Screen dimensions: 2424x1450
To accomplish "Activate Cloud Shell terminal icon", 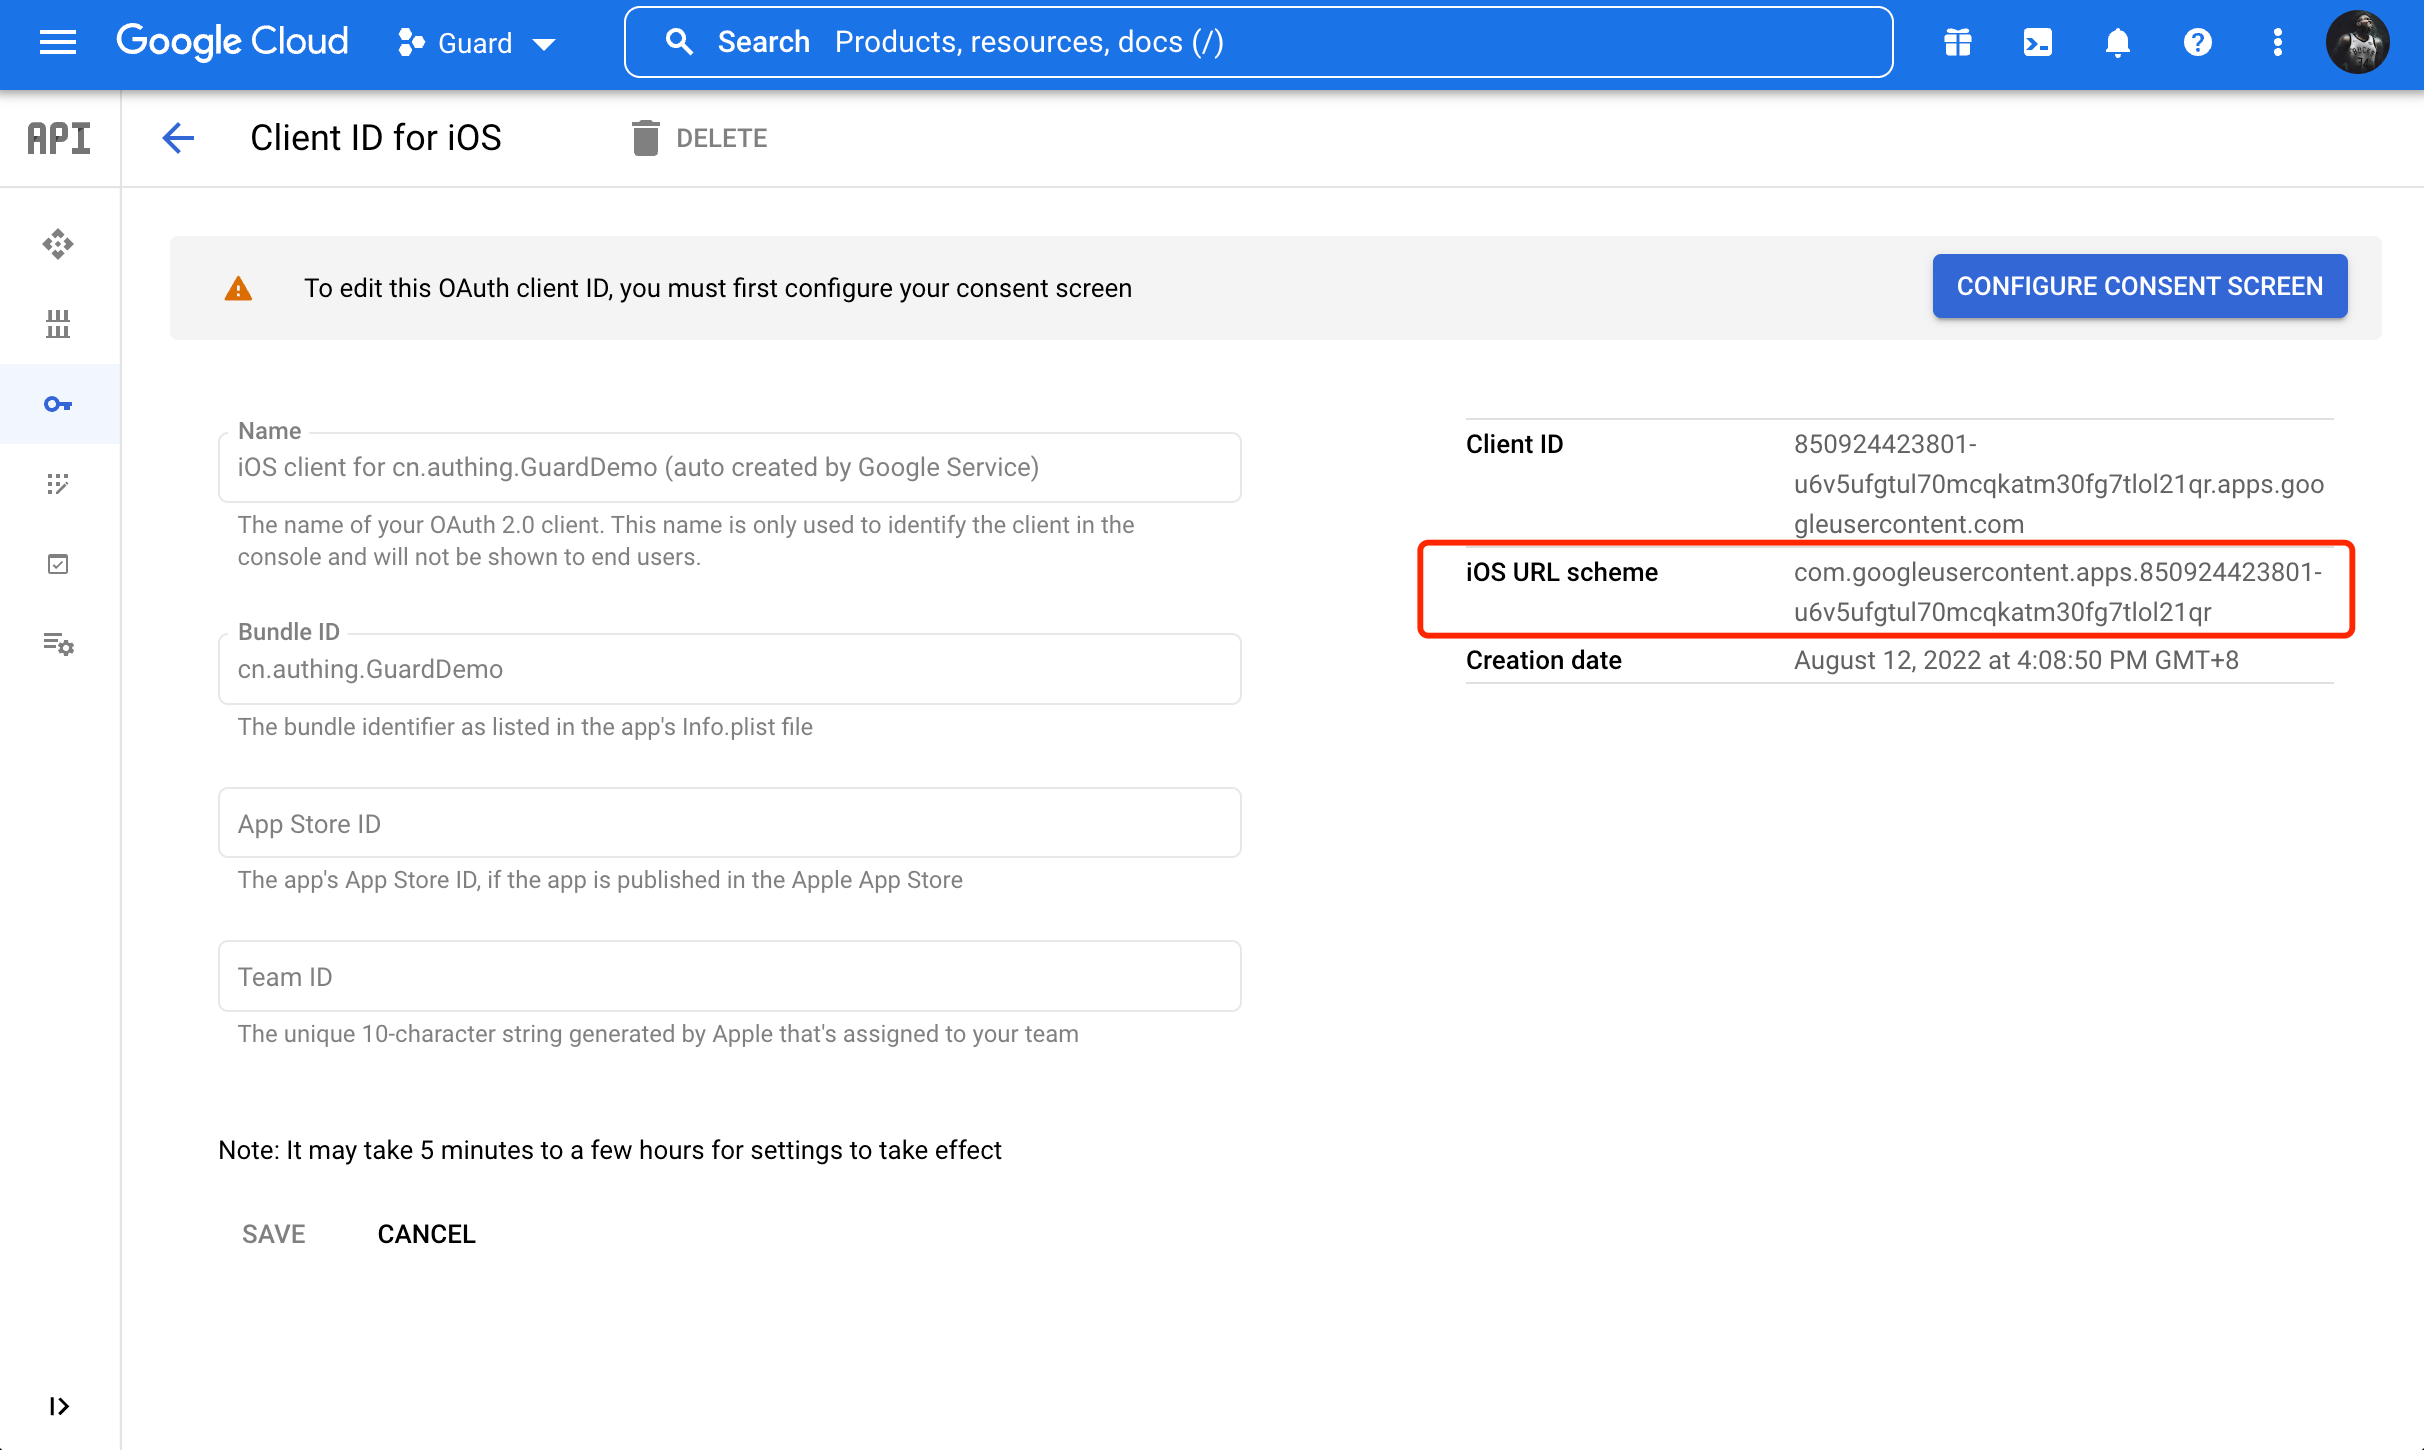I will pos(2037,42).
